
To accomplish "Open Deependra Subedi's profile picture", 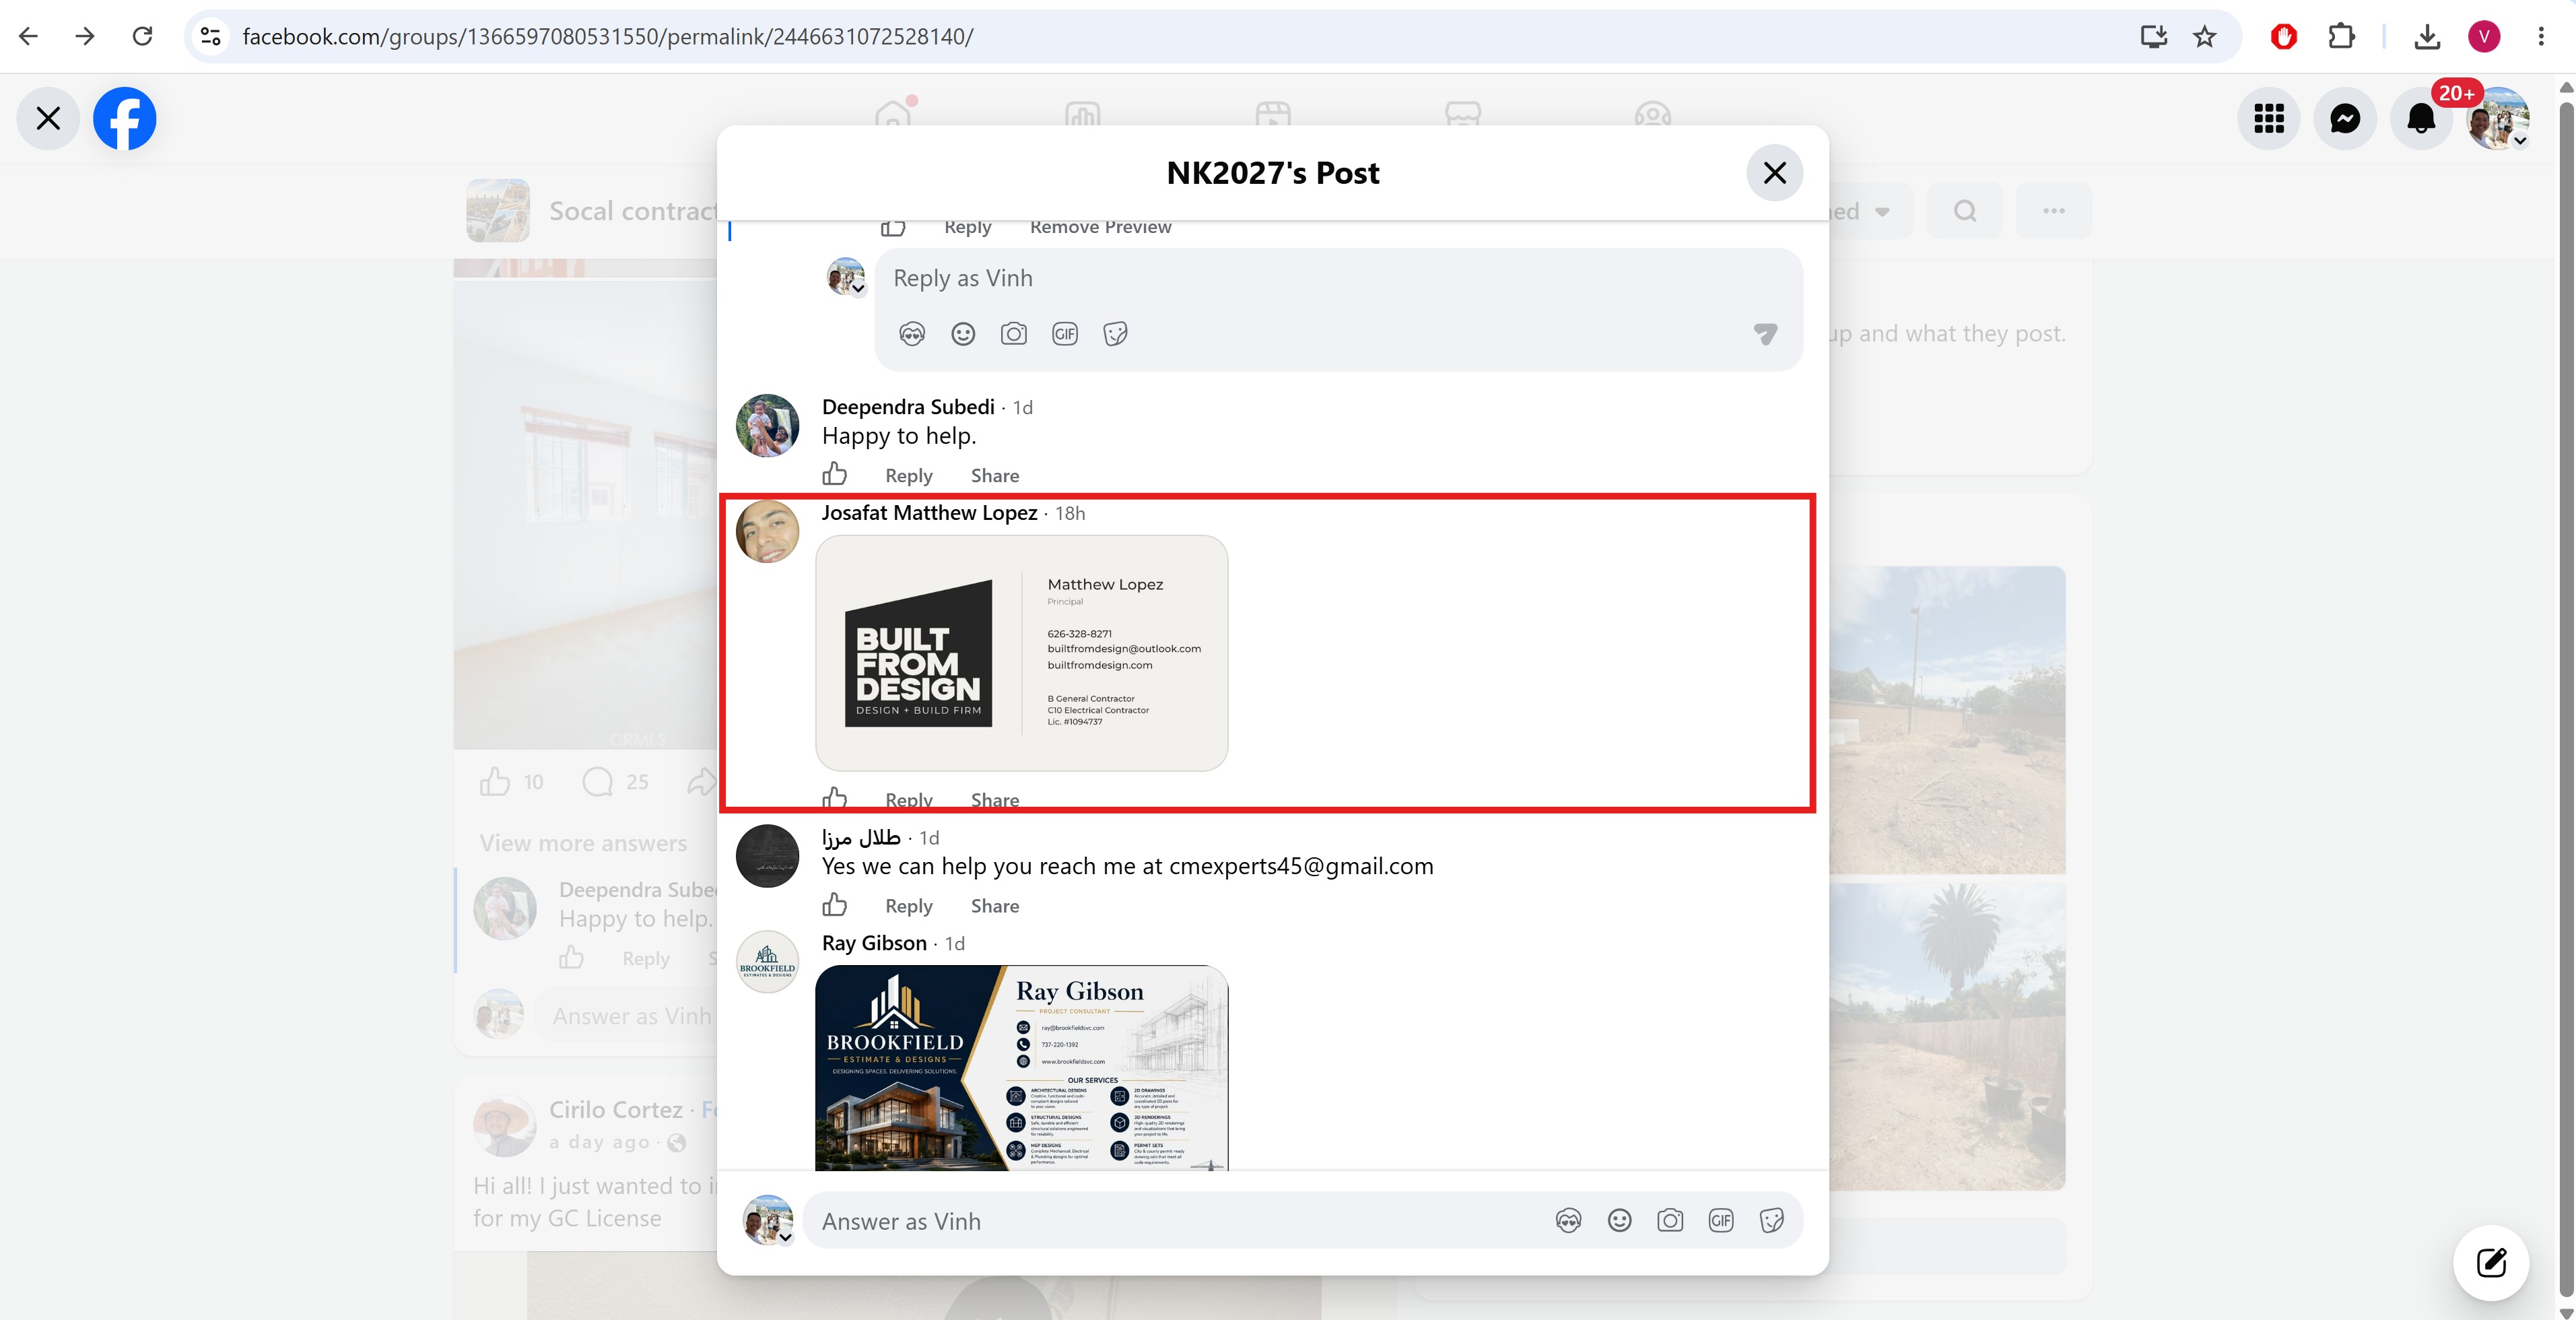I will [x=768, y=425].
